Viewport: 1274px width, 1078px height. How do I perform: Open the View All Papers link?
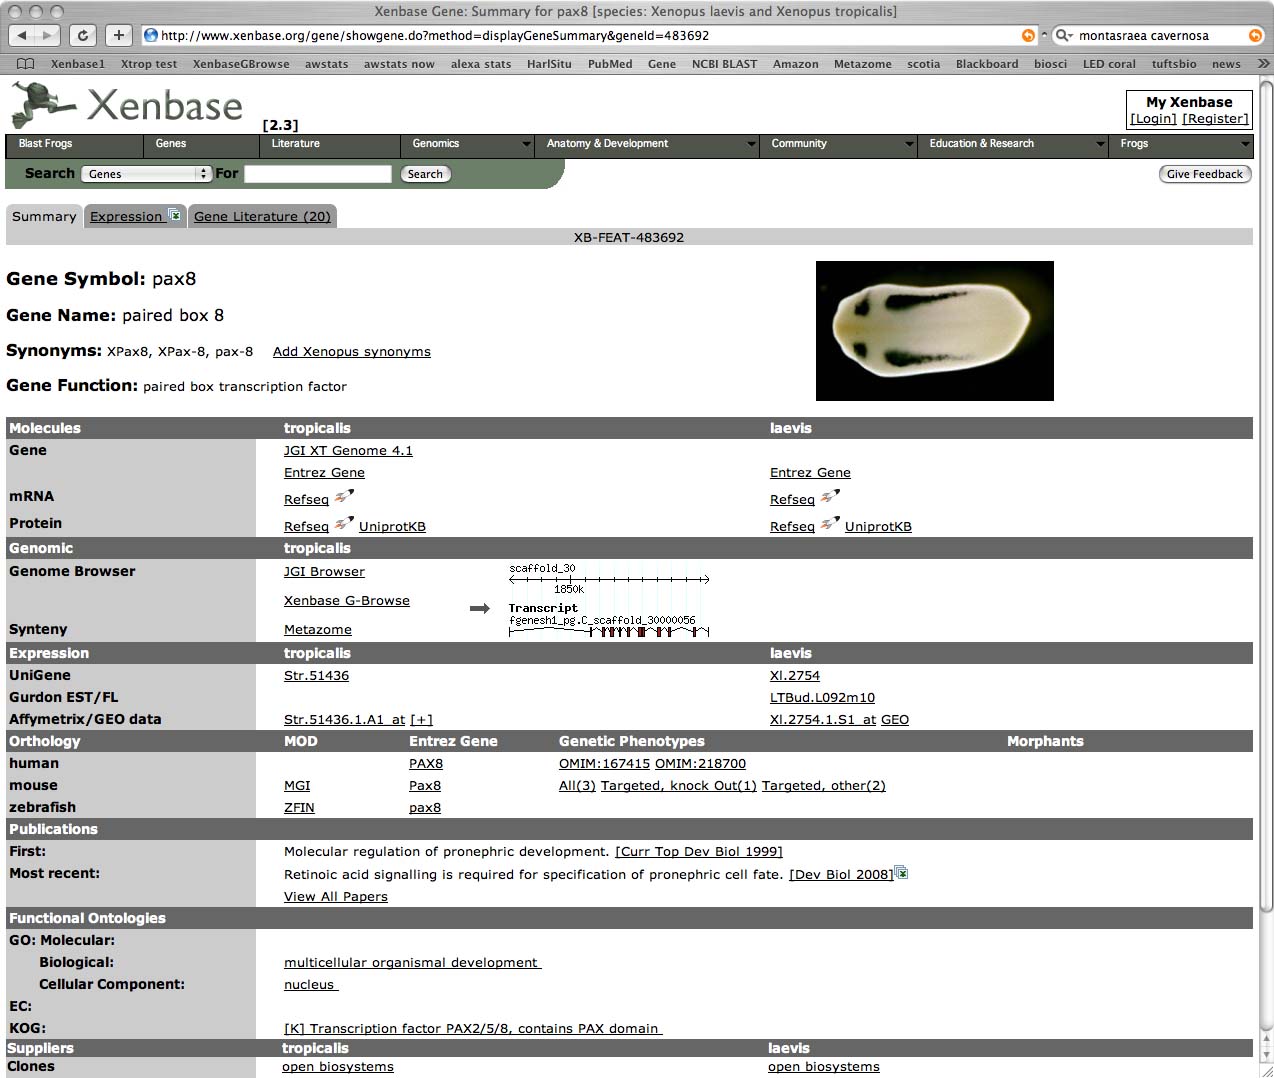click(x=335, y=896)
